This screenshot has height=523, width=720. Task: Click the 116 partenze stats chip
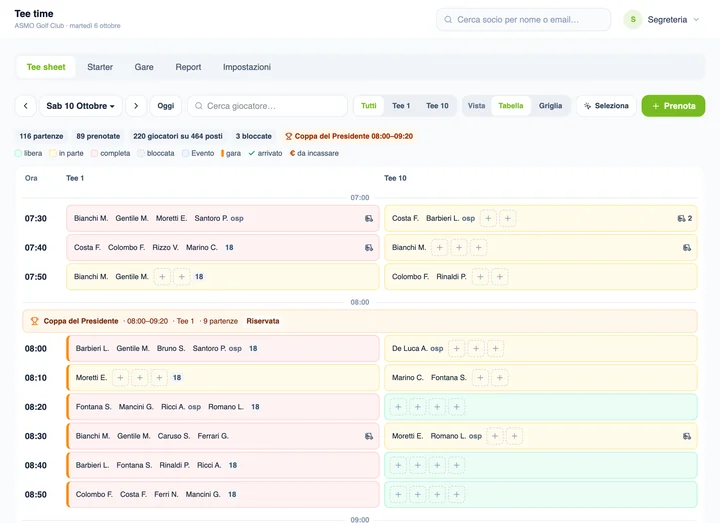(41, 136)
